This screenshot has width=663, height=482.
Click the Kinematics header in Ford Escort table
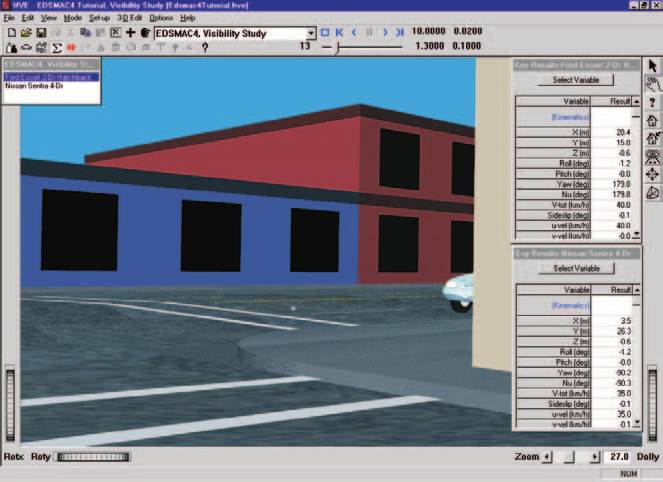click(x=570, y=117)
